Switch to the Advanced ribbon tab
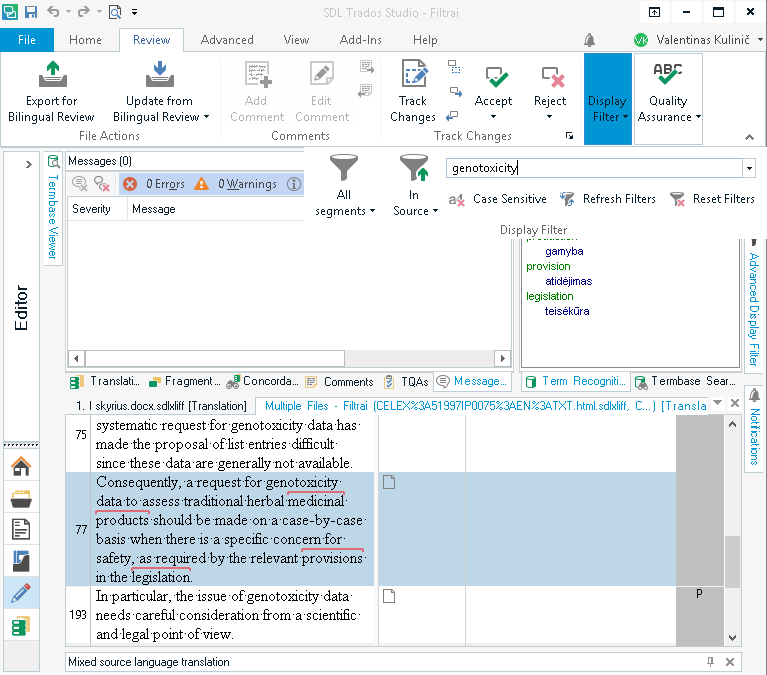The height and width of the screenshot is (675, 767). [x=227, y=40]
